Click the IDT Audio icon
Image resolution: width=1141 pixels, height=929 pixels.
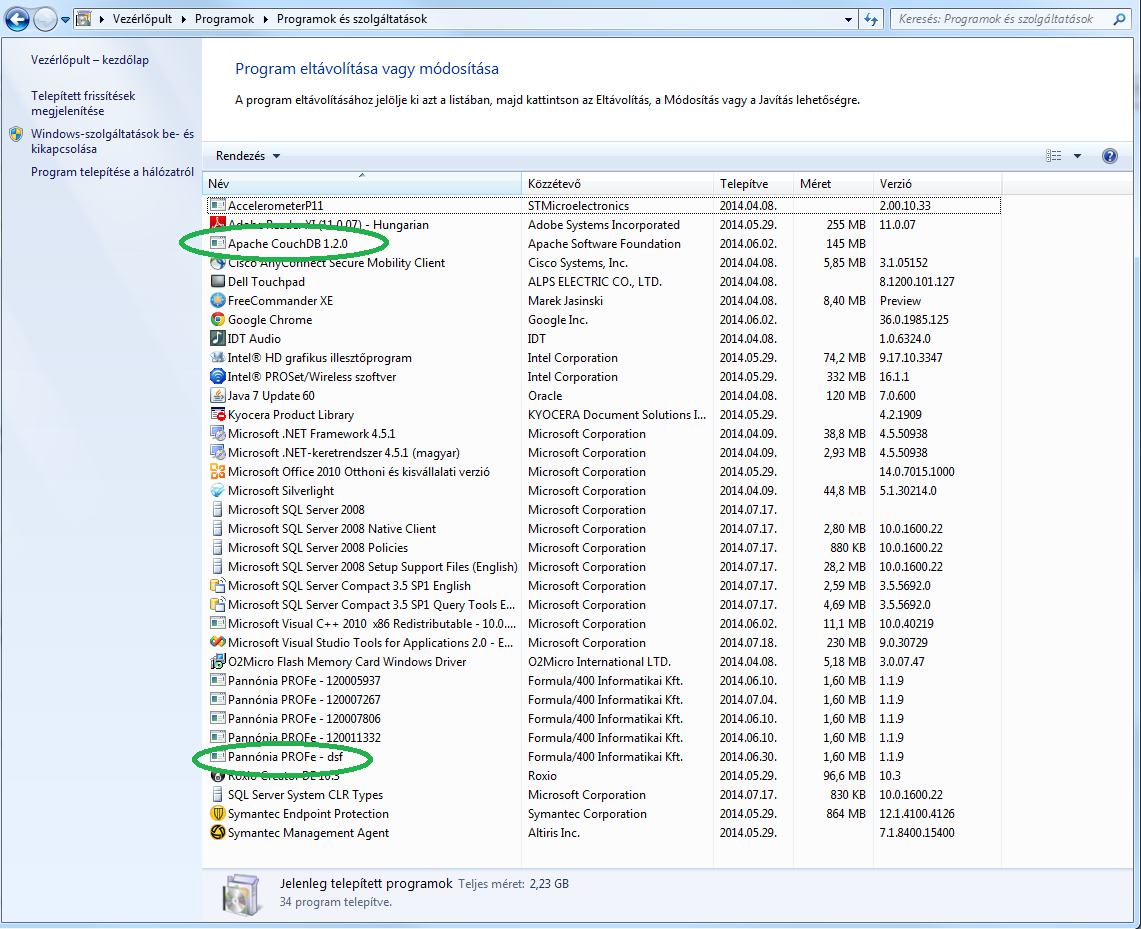click(x=217, y=338)
